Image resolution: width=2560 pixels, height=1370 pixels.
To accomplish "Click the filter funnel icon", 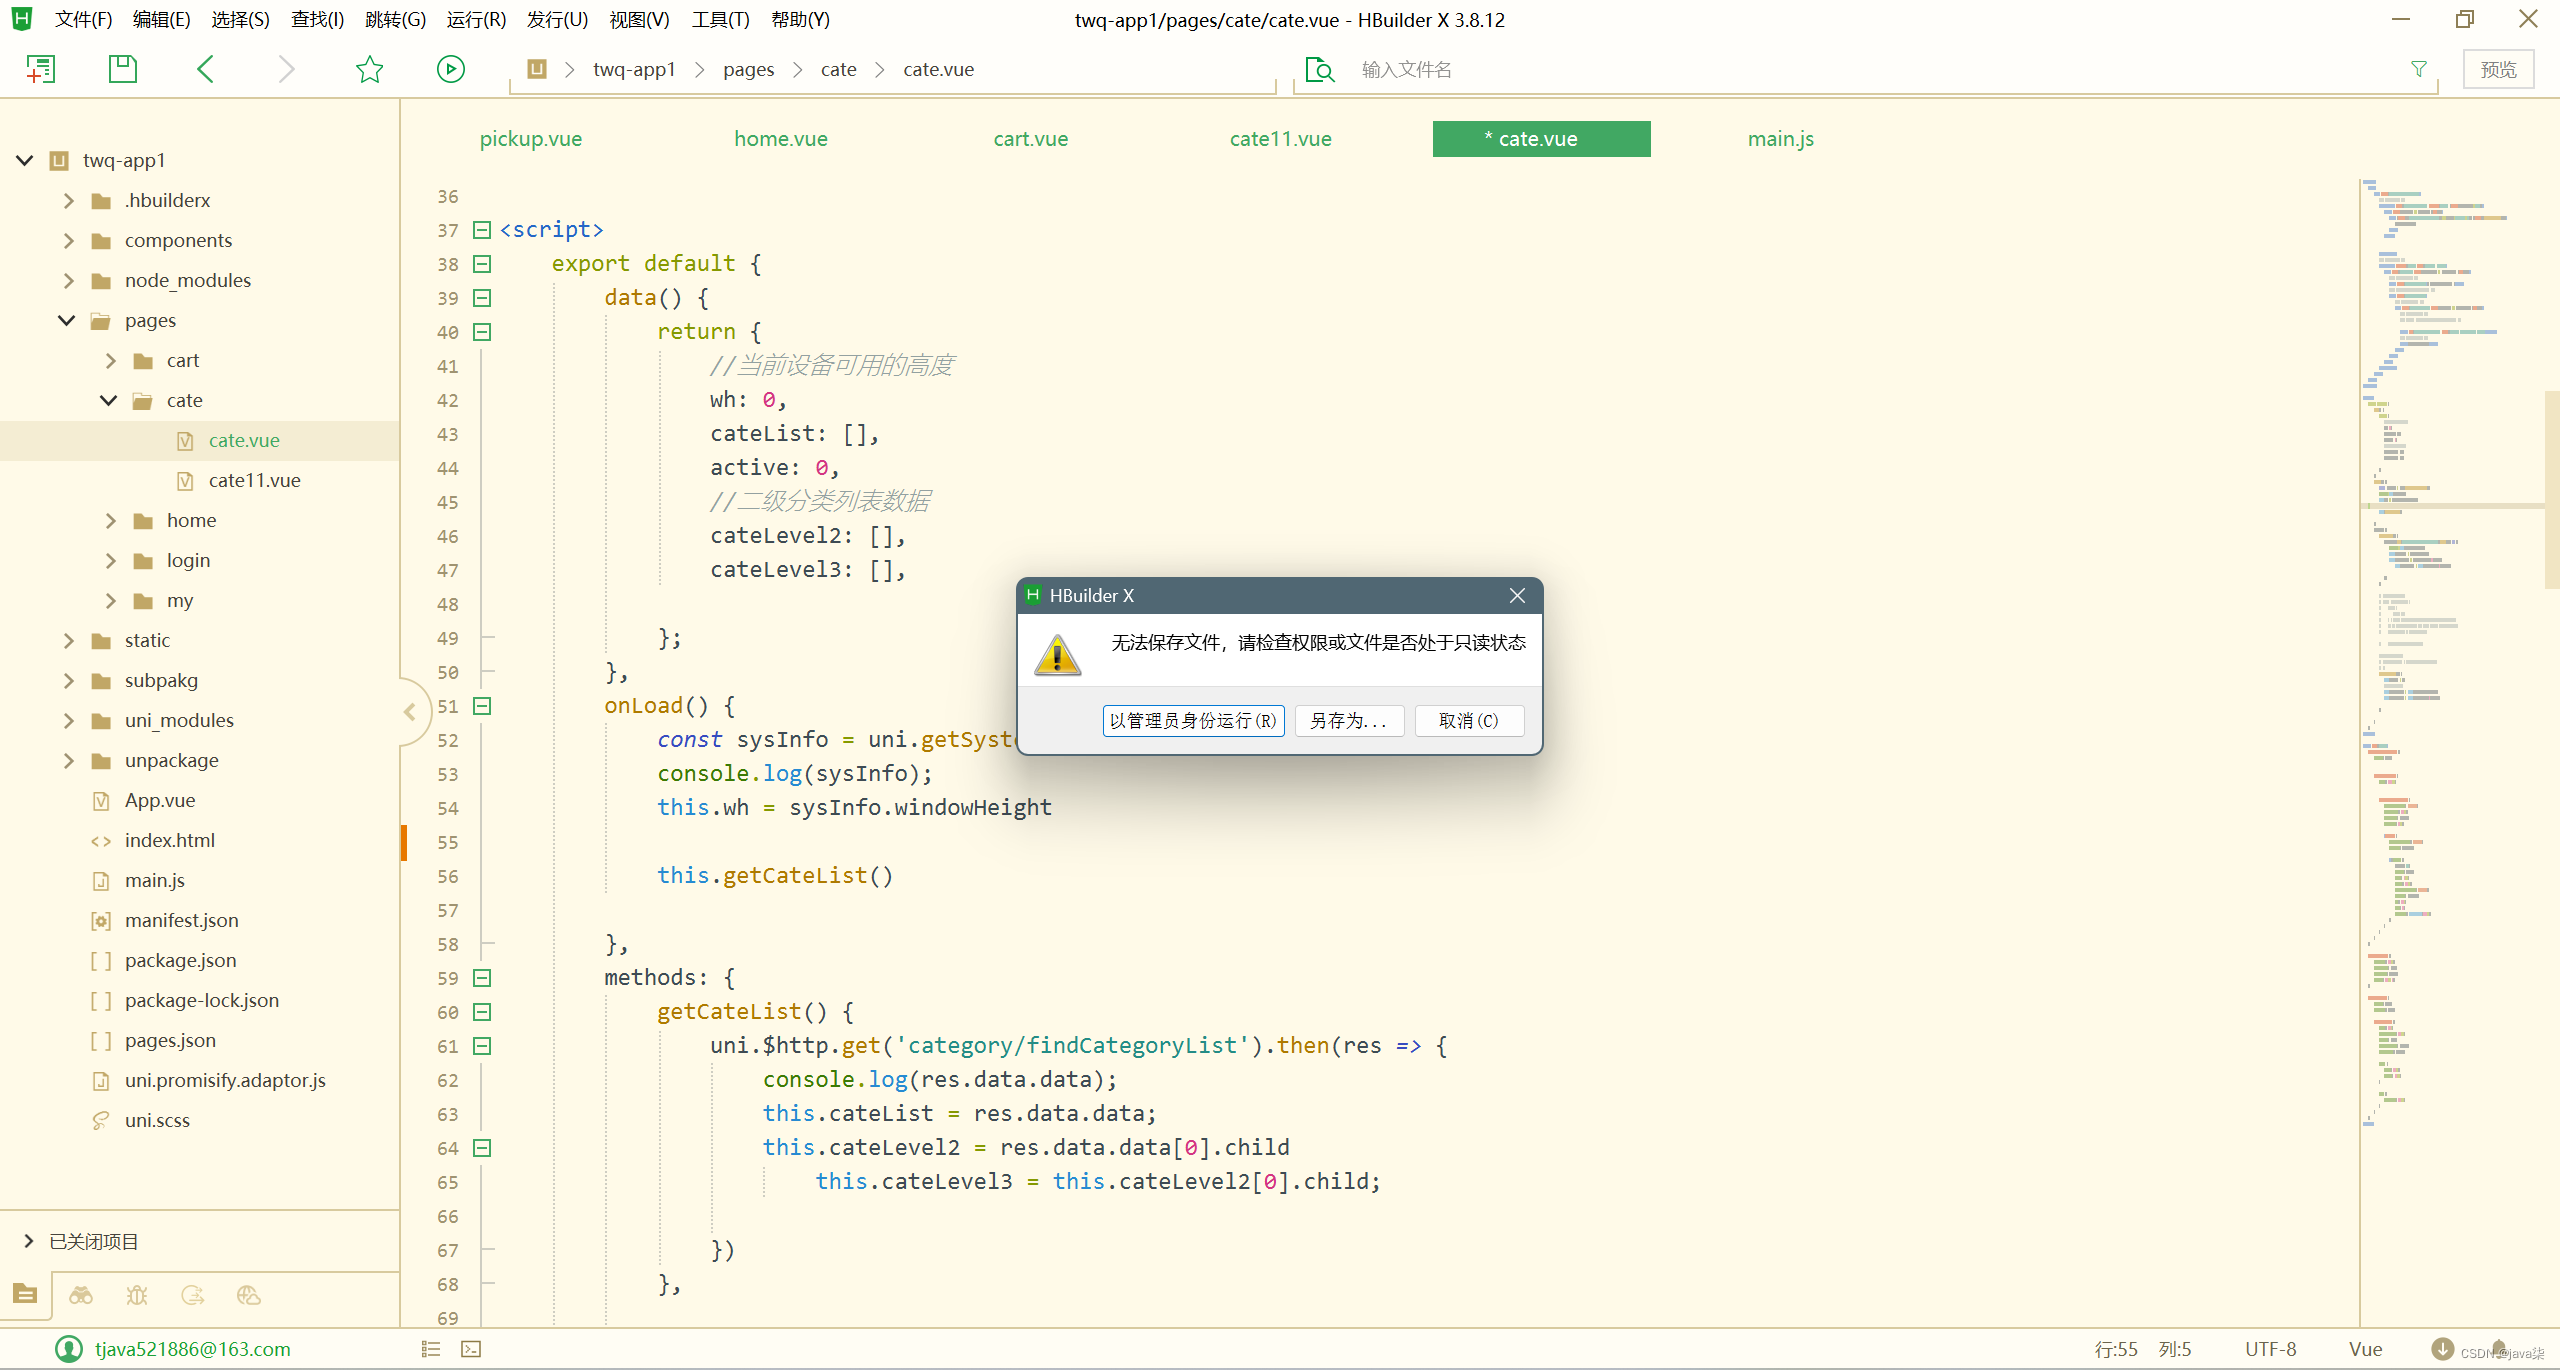I will click(2418, 69).
